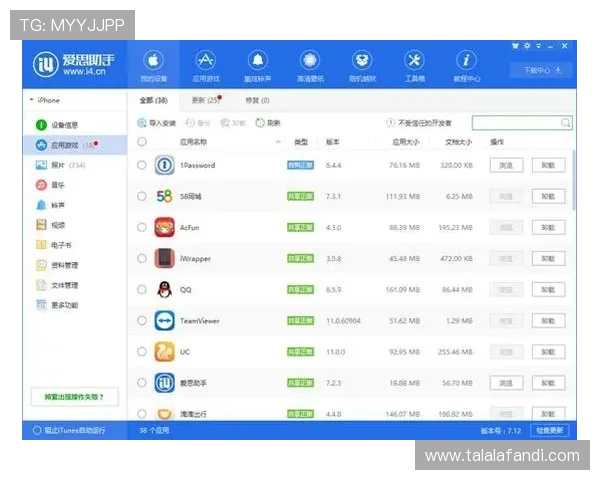Switch to the 更新 (25) tab

tap(206, 100)
